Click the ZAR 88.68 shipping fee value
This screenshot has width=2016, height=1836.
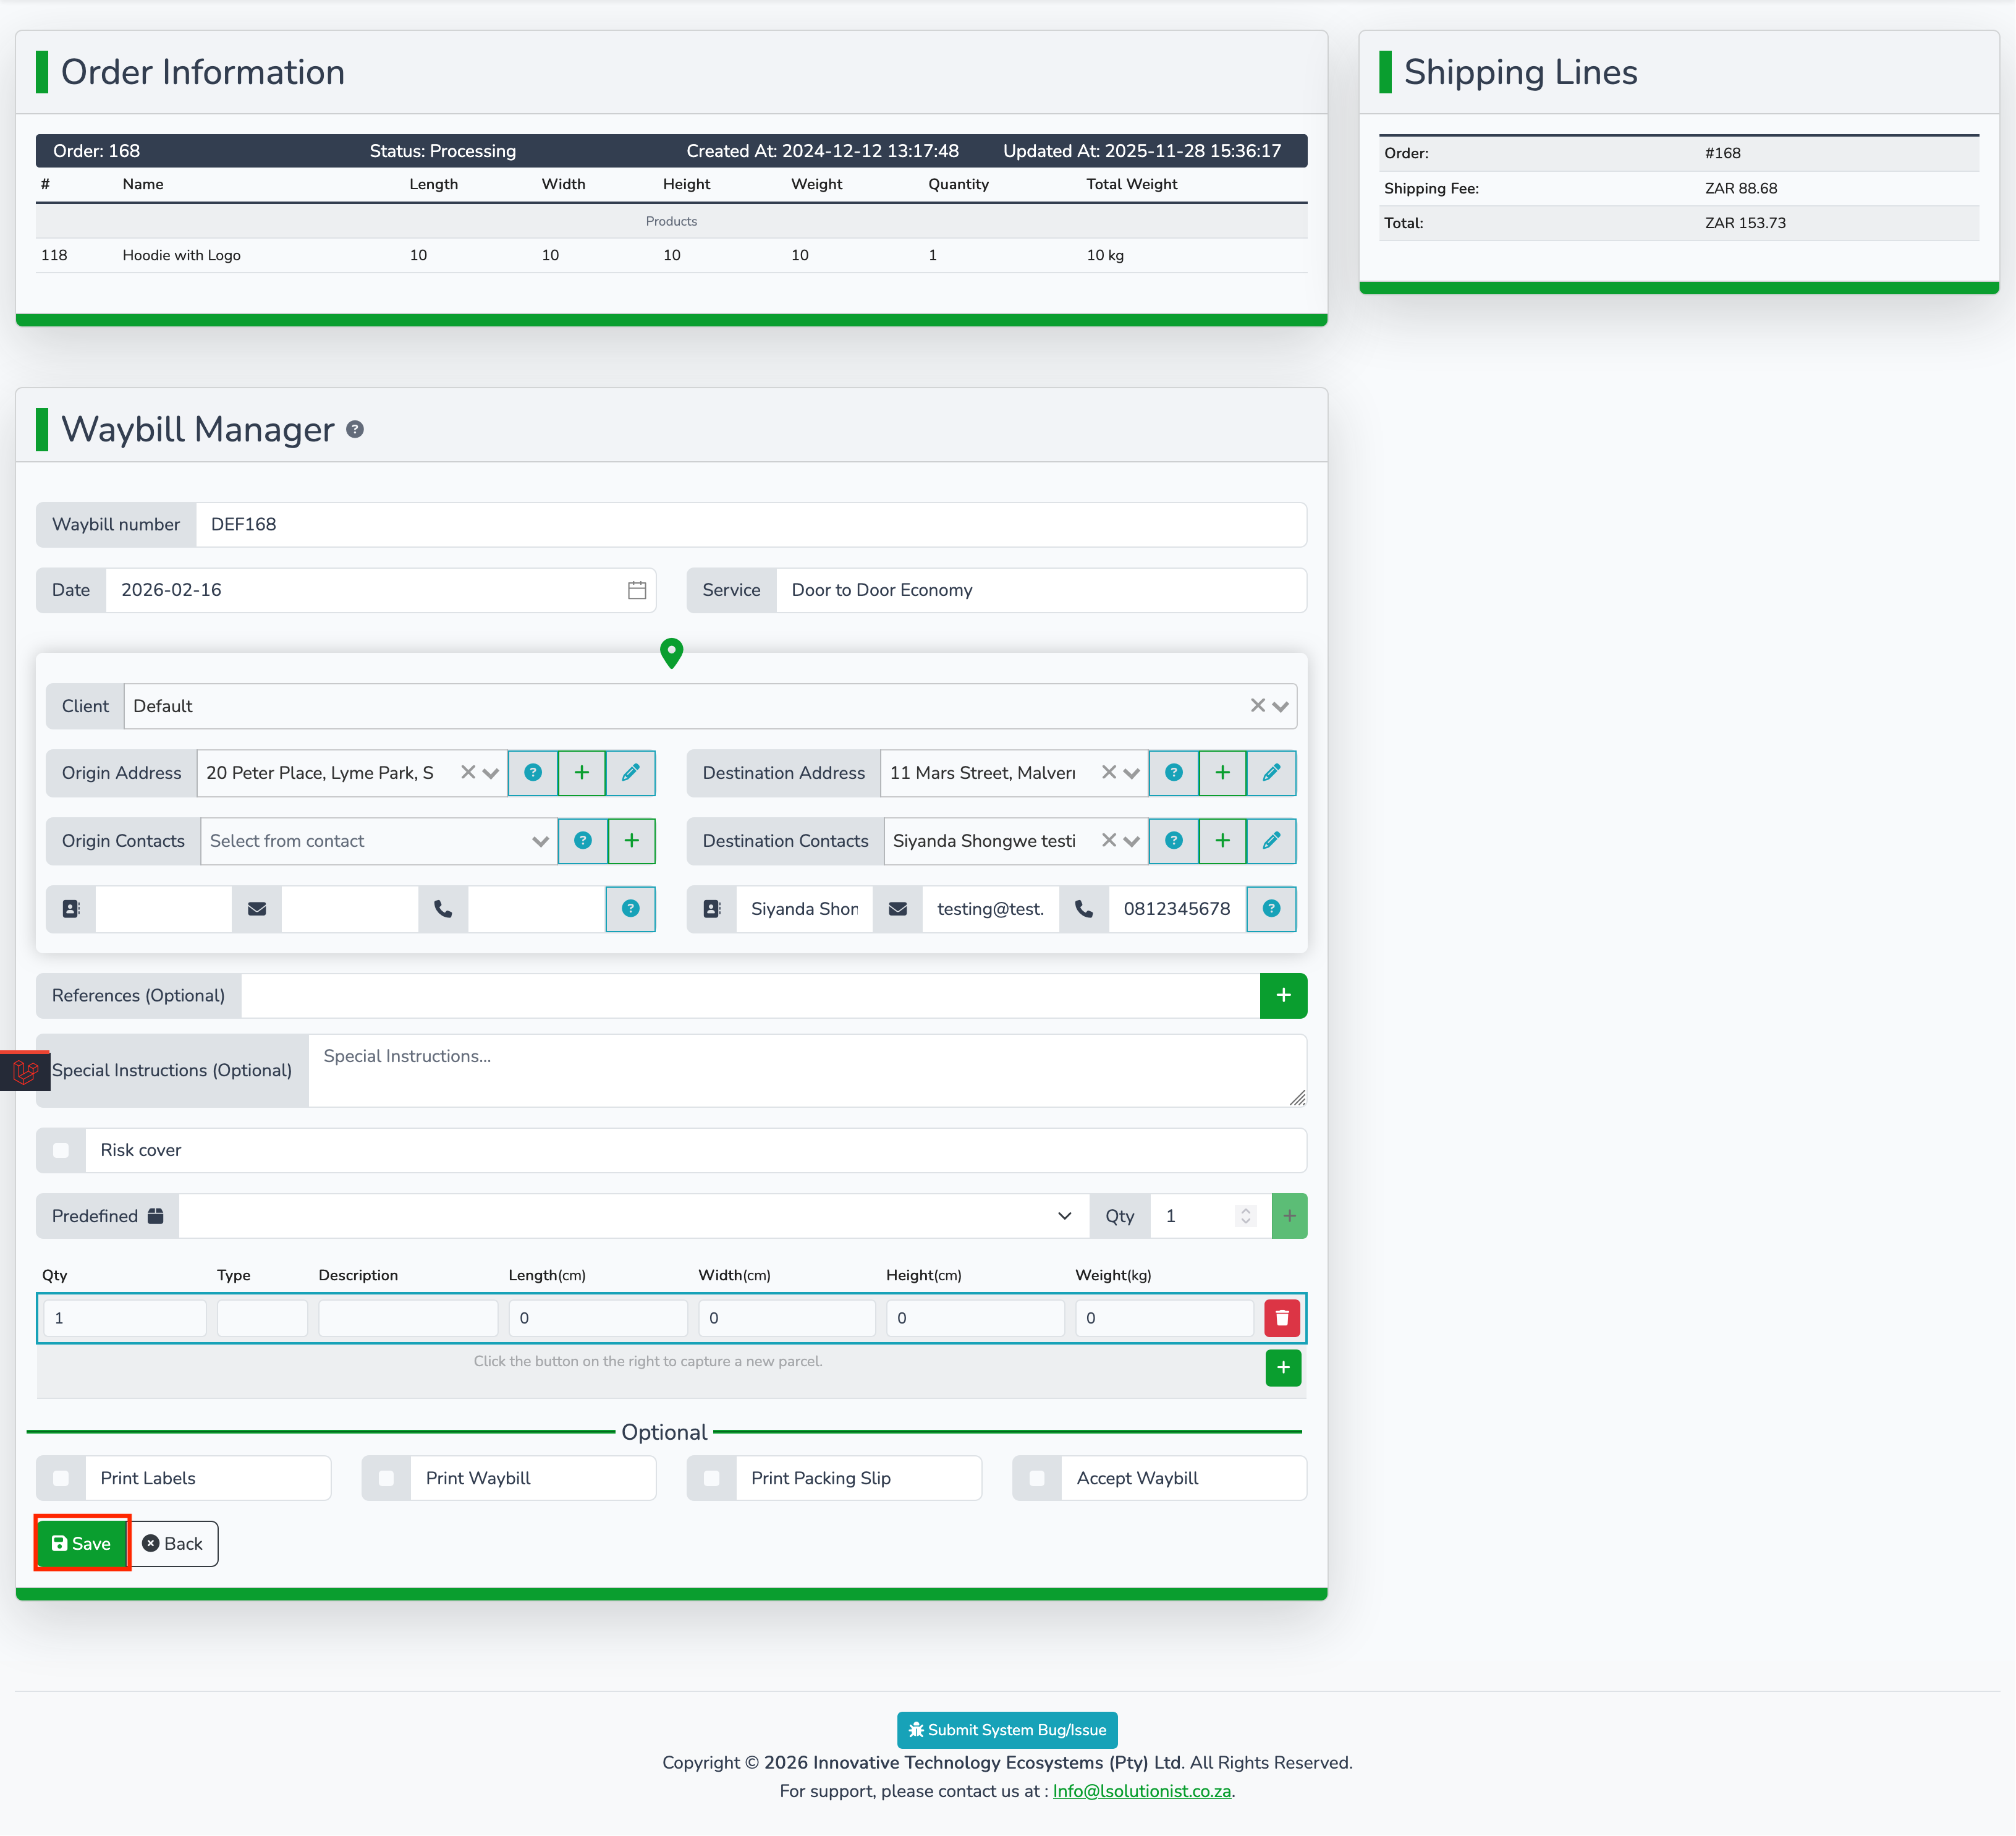(x=1741, y=189)
